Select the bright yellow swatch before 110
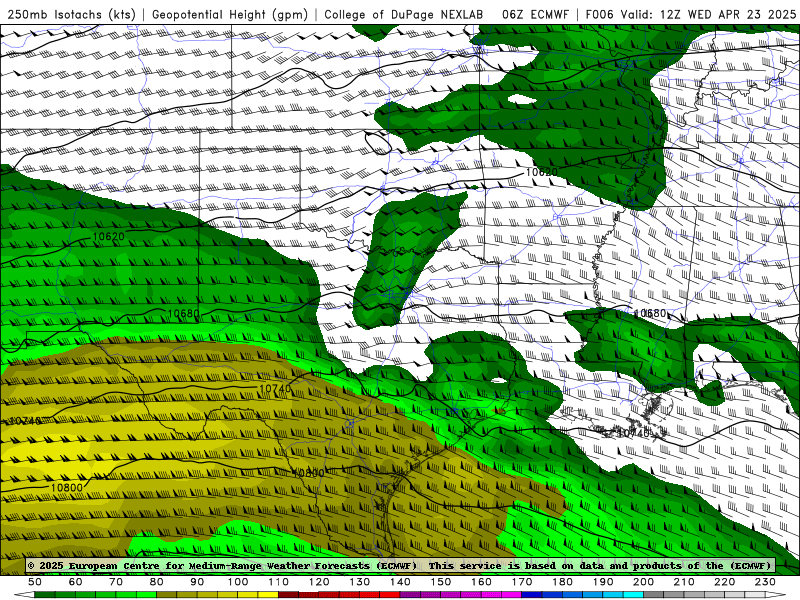 click(x=268, y=595)
